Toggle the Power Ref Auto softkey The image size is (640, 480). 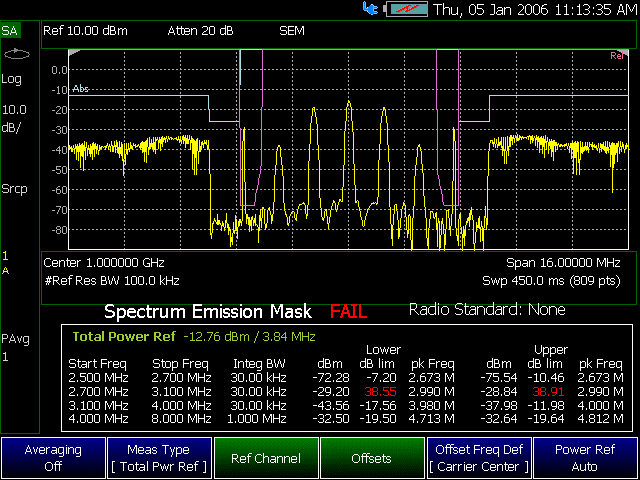[x=585, y=458]
